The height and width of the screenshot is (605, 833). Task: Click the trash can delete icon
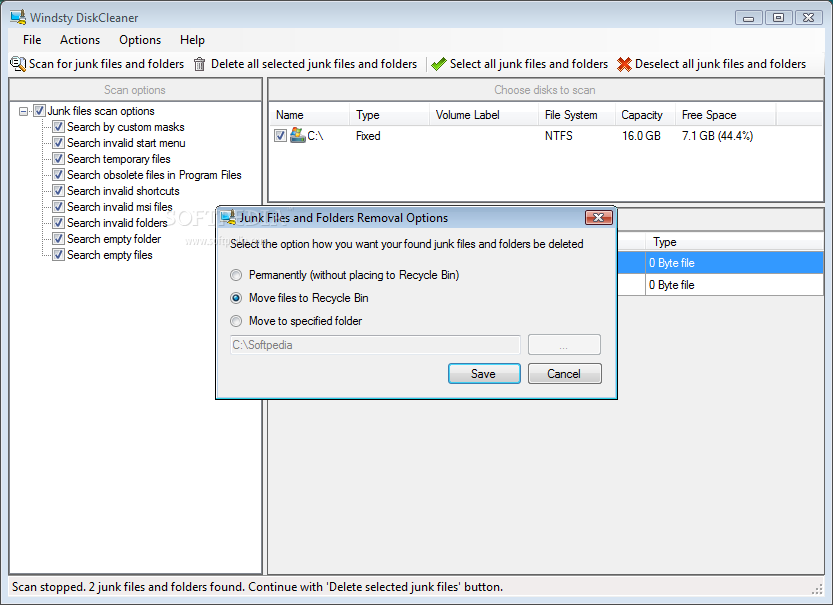pos(199,64)
